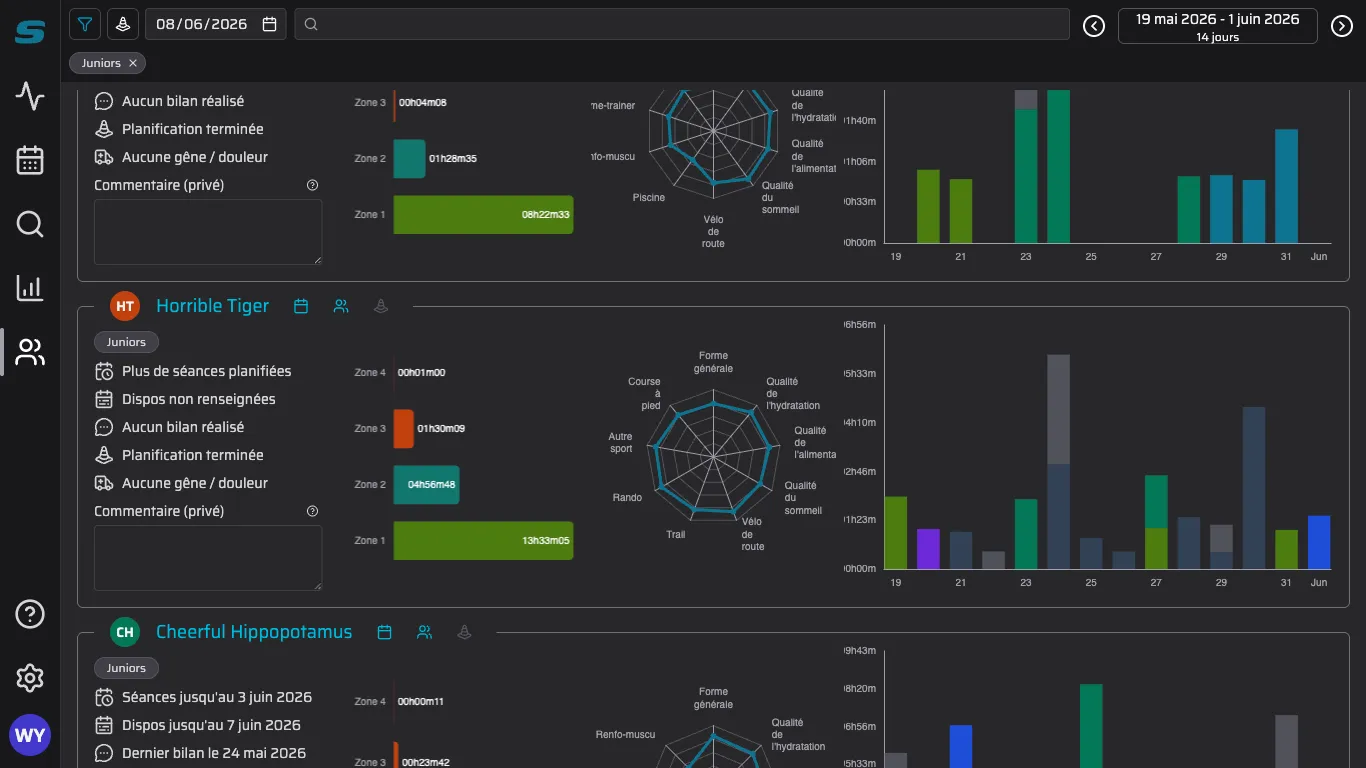
Task: Click the top search bar
Action: coord(682,24)
